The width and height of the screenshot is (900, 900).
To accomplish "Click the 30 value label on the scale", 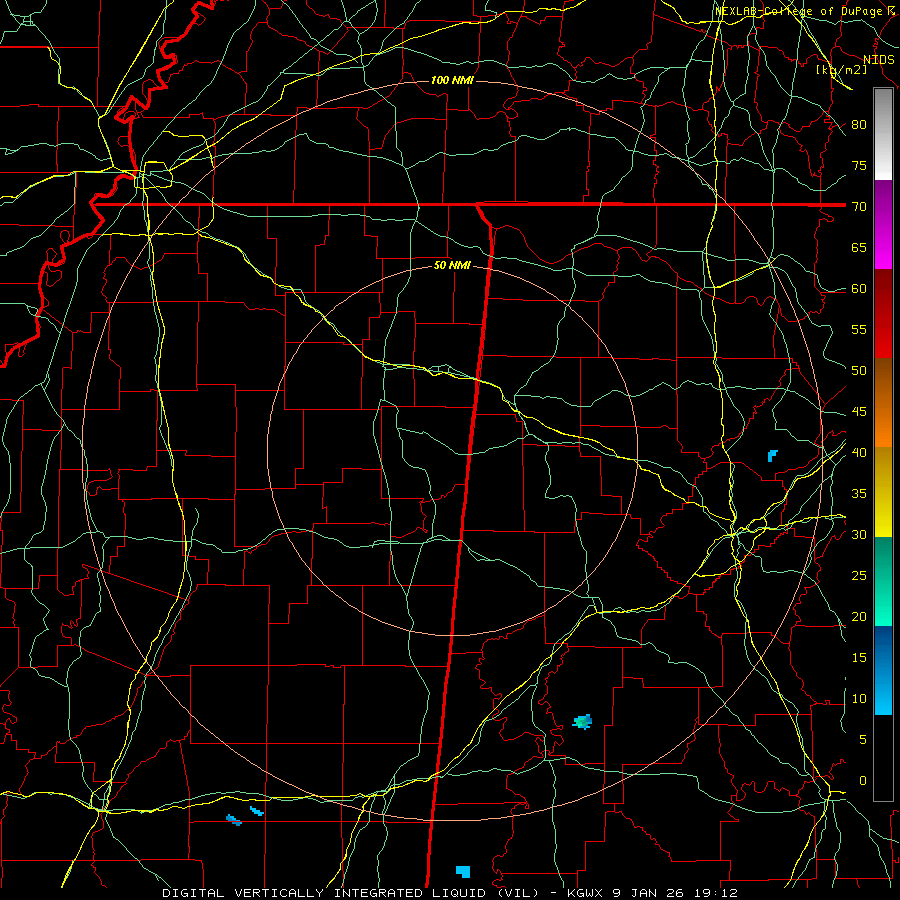I will (859, 535).
